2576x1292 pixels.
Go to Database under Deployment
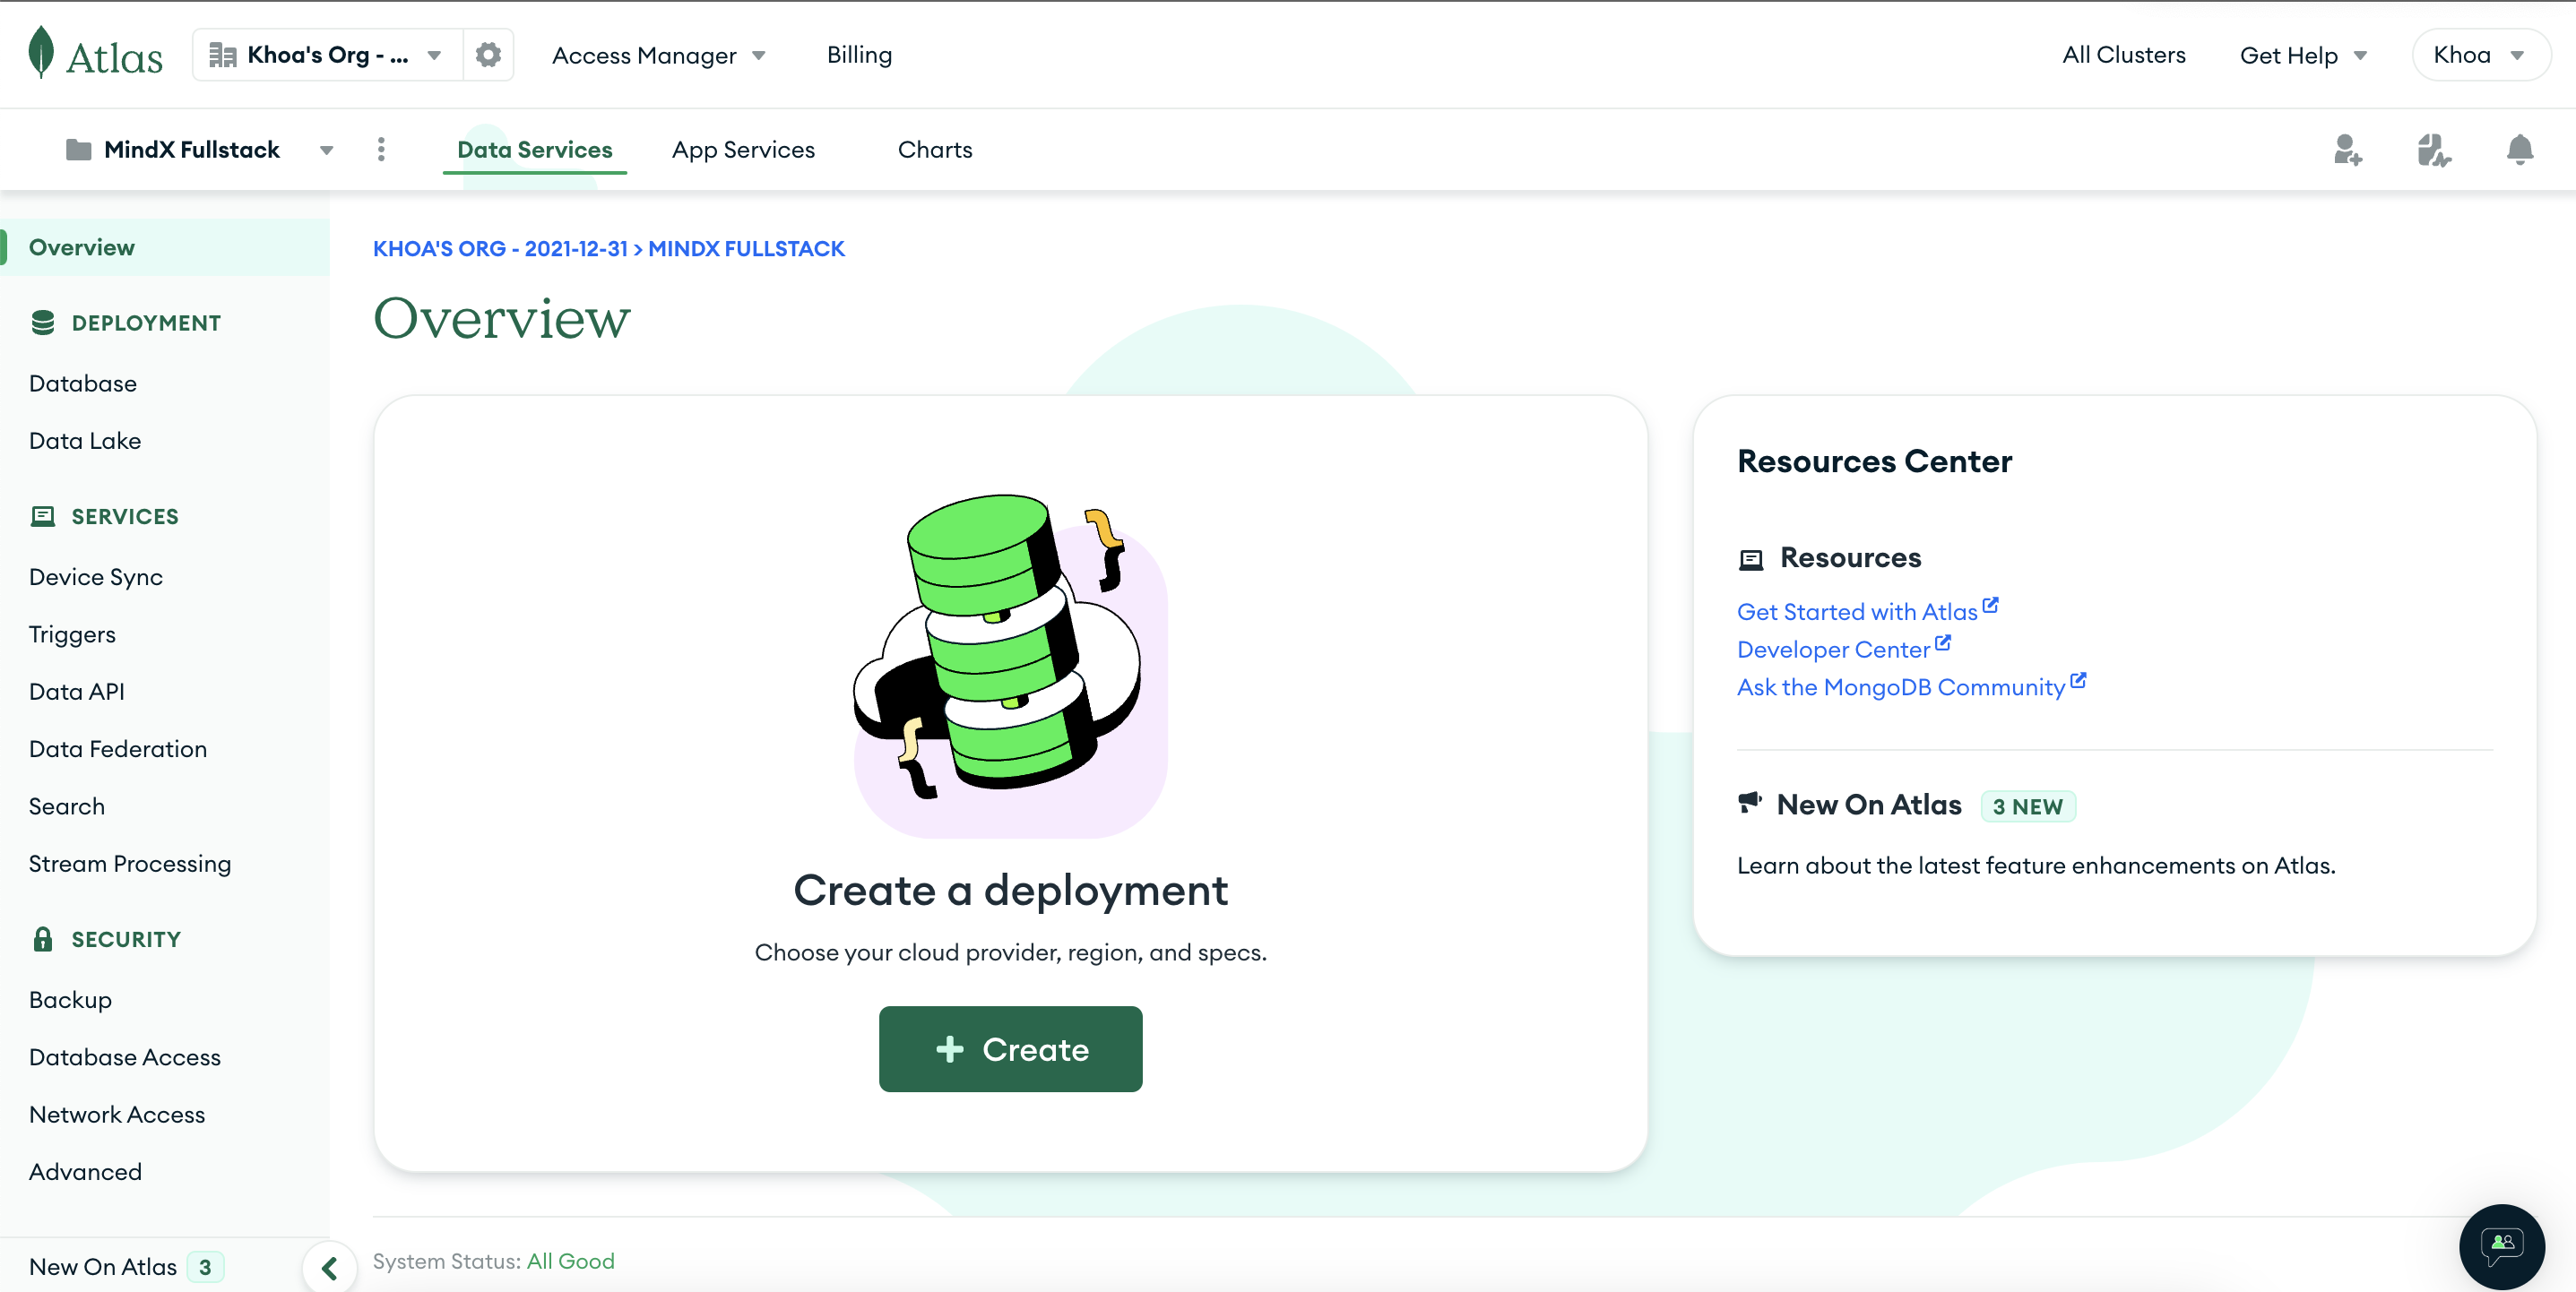coord(83,383)
